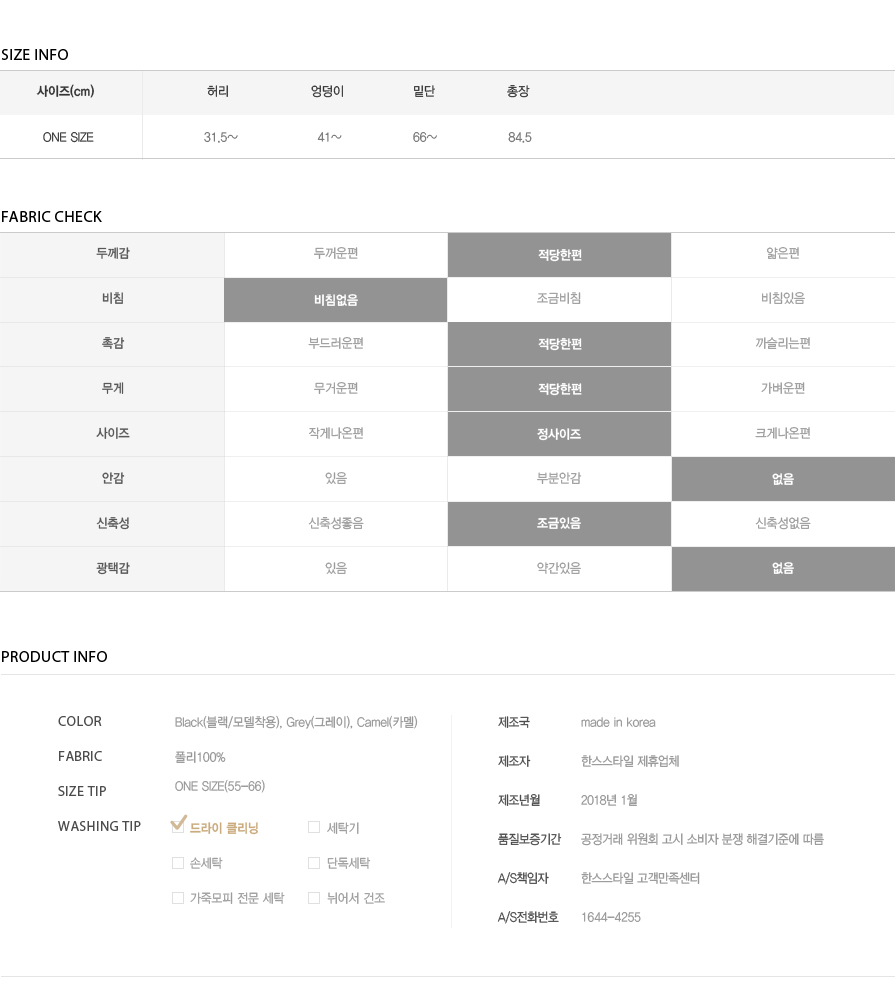Select the 작게나온편 size cell
895x983 pixels.
[336, 433]
